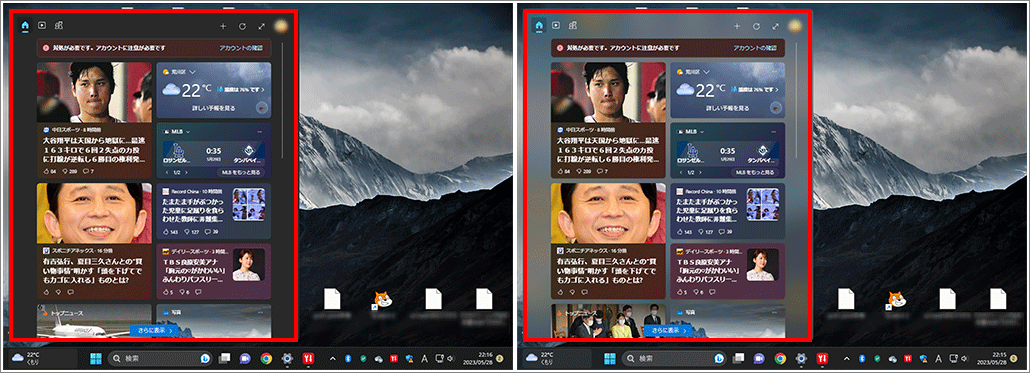Click the Bluetooth tray icon in right screenshot
This screenshot has width=1030, height=373.
point(861,359)
